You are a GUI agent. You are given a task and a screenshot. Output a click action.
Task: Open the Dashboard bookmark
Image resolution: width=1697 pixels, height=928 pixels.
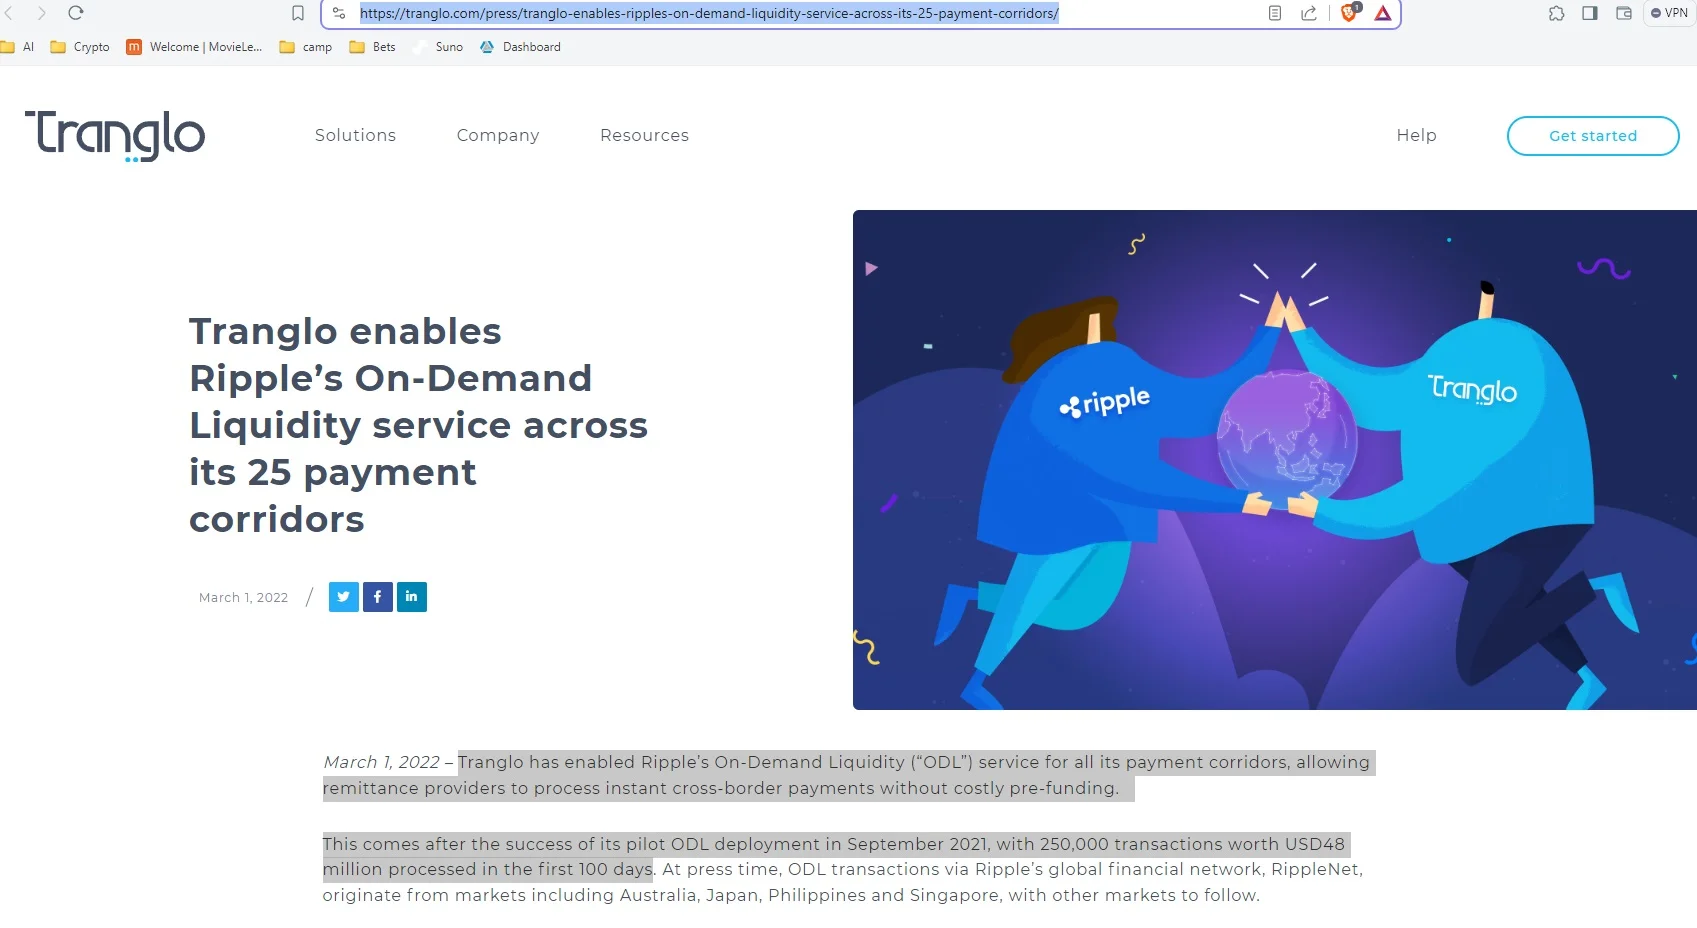coord(520,47)
